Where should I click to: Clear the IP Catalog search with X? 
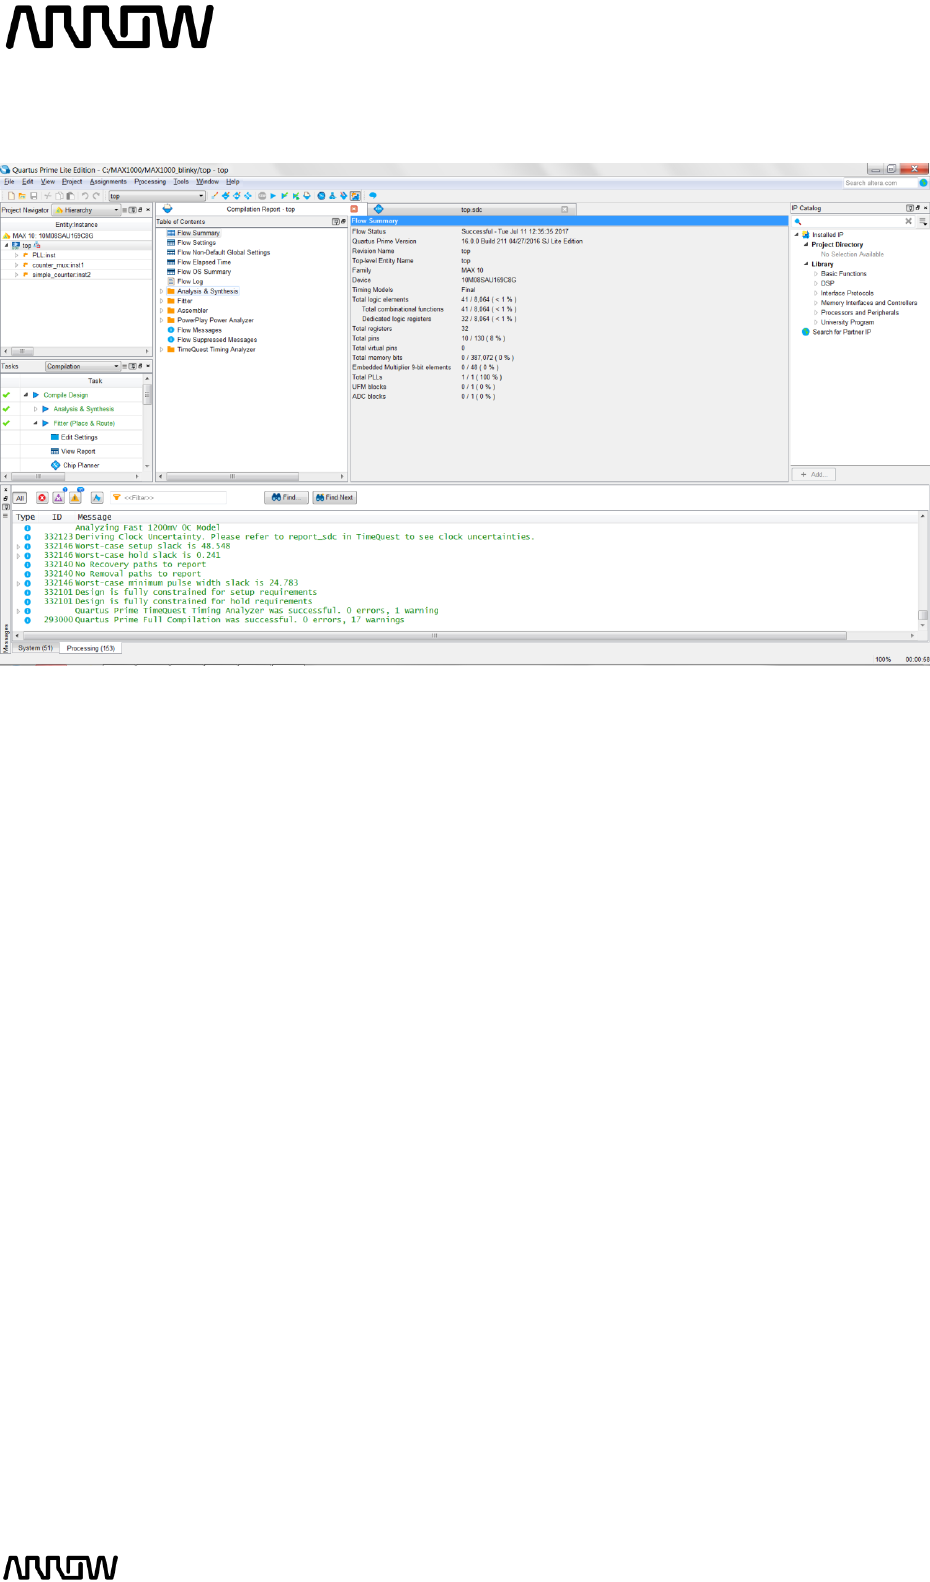[x=908, y=221]
